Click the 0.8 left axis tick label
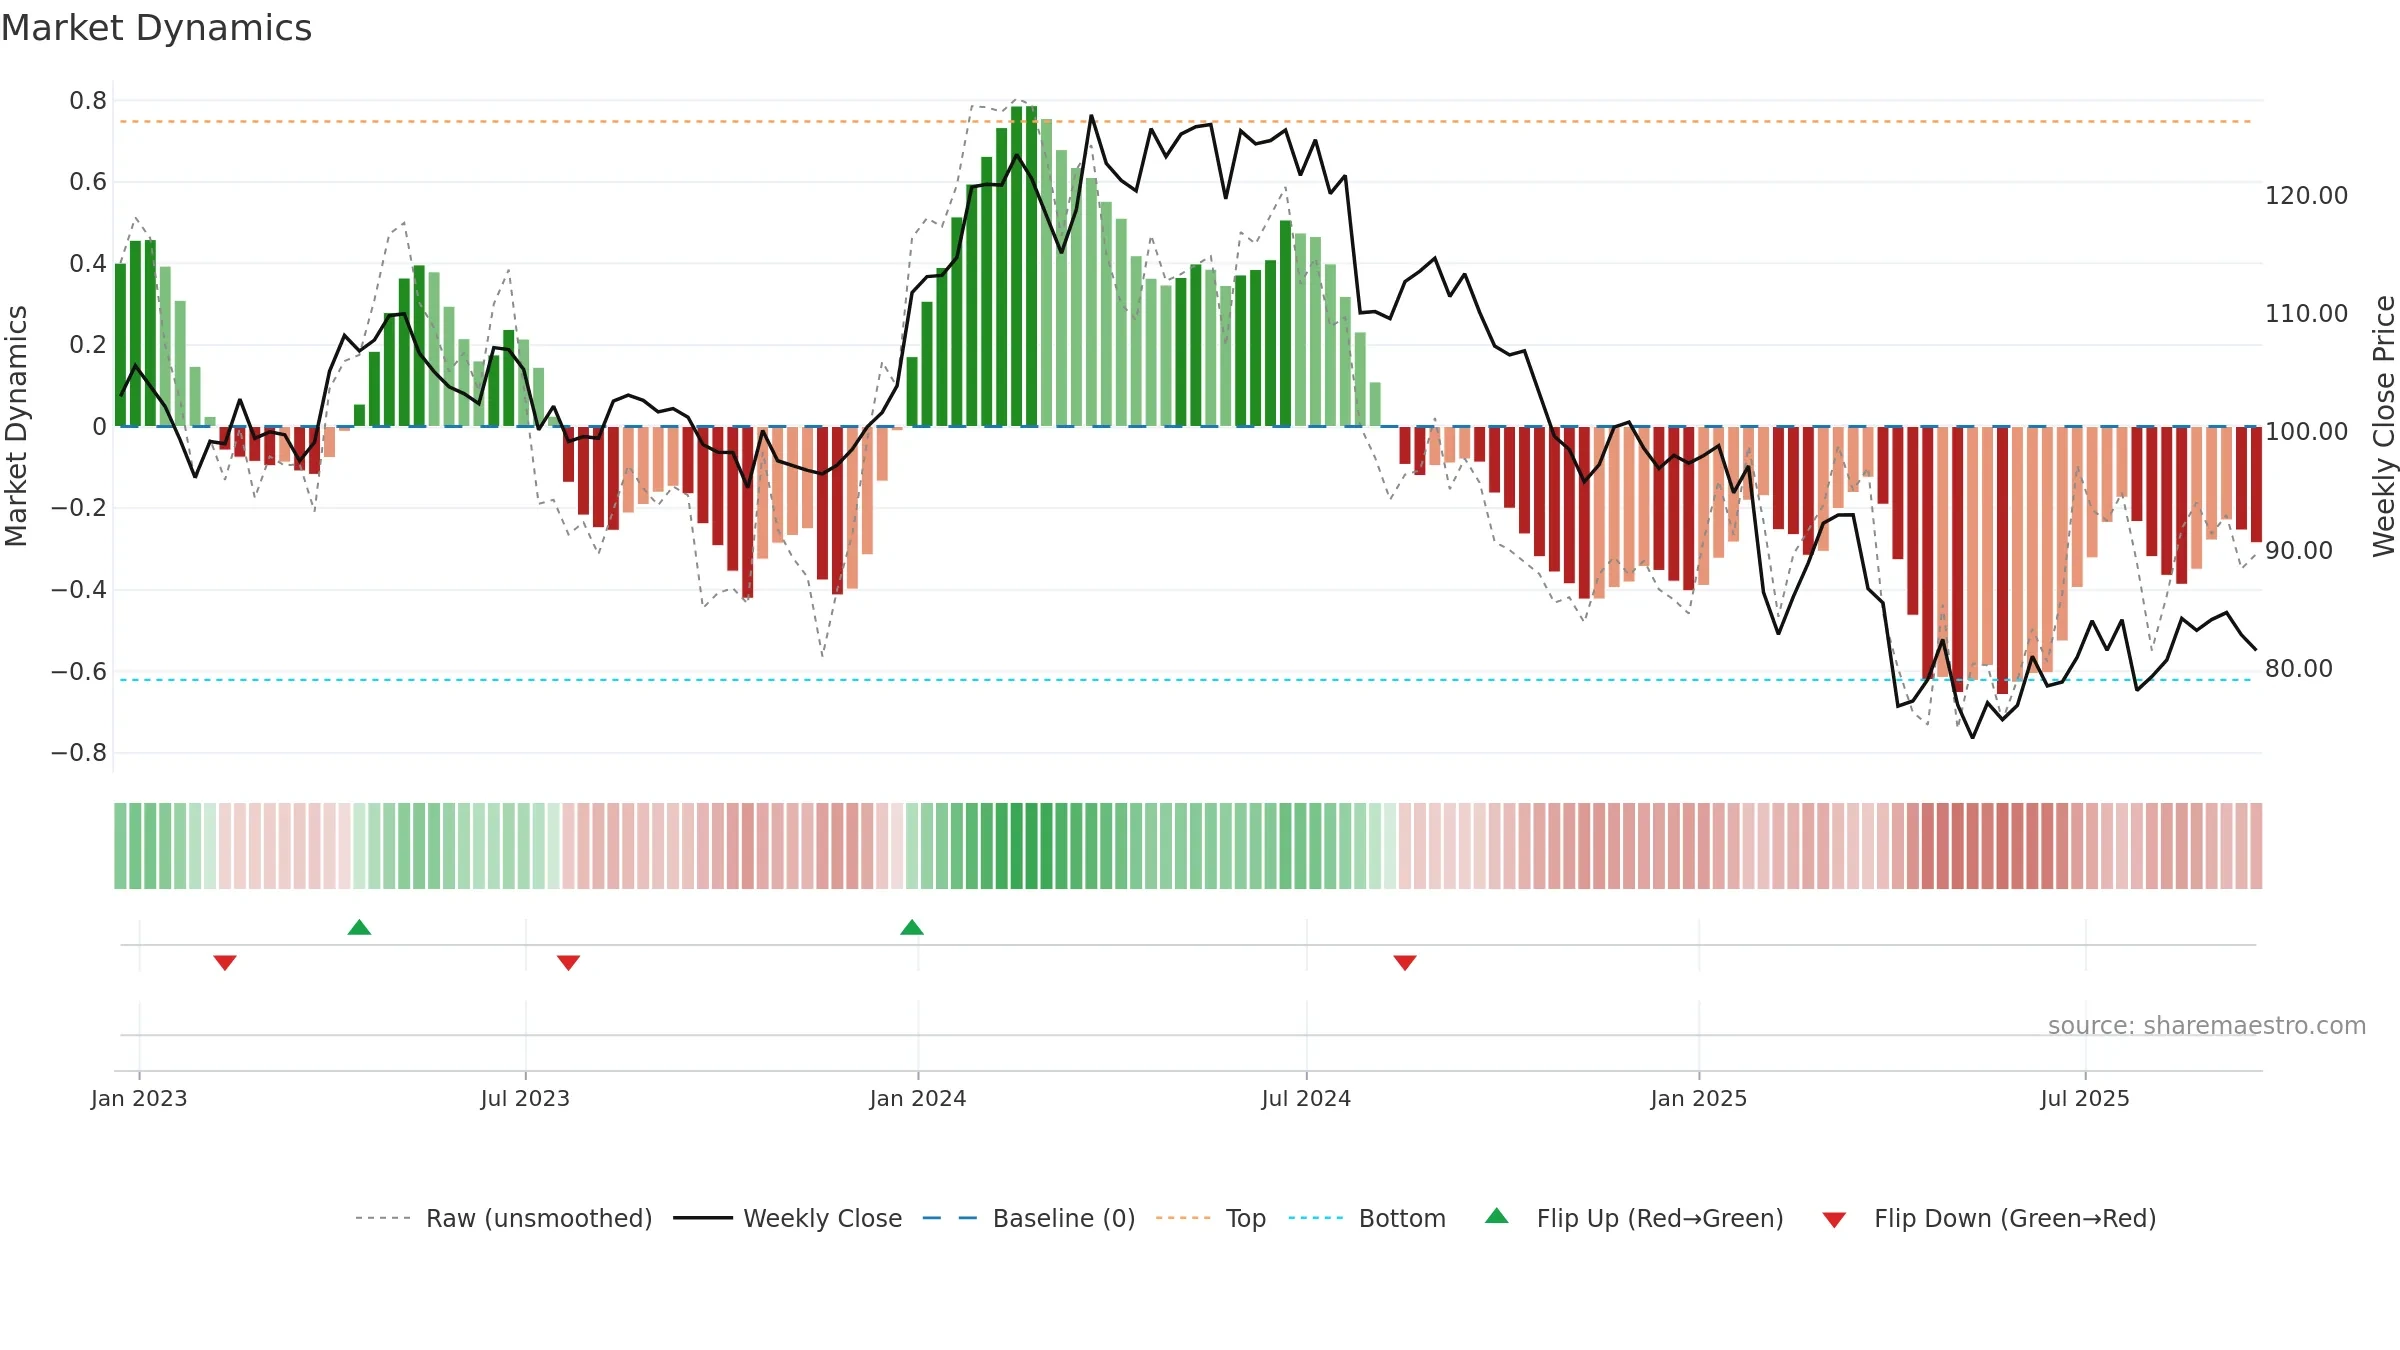The width and height of the screenshot is (2400, 1350). [88, 100]
